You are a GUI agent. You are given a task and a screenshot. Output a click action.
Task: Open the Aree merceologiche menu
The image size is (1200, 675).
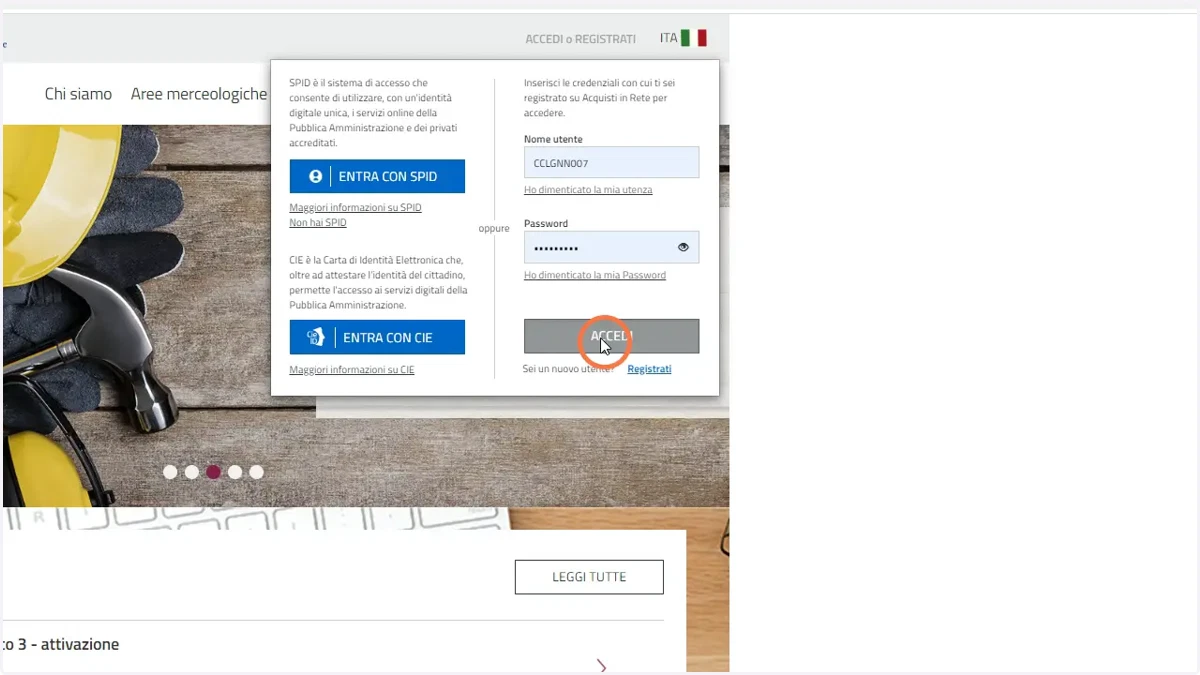pos(199,94)
